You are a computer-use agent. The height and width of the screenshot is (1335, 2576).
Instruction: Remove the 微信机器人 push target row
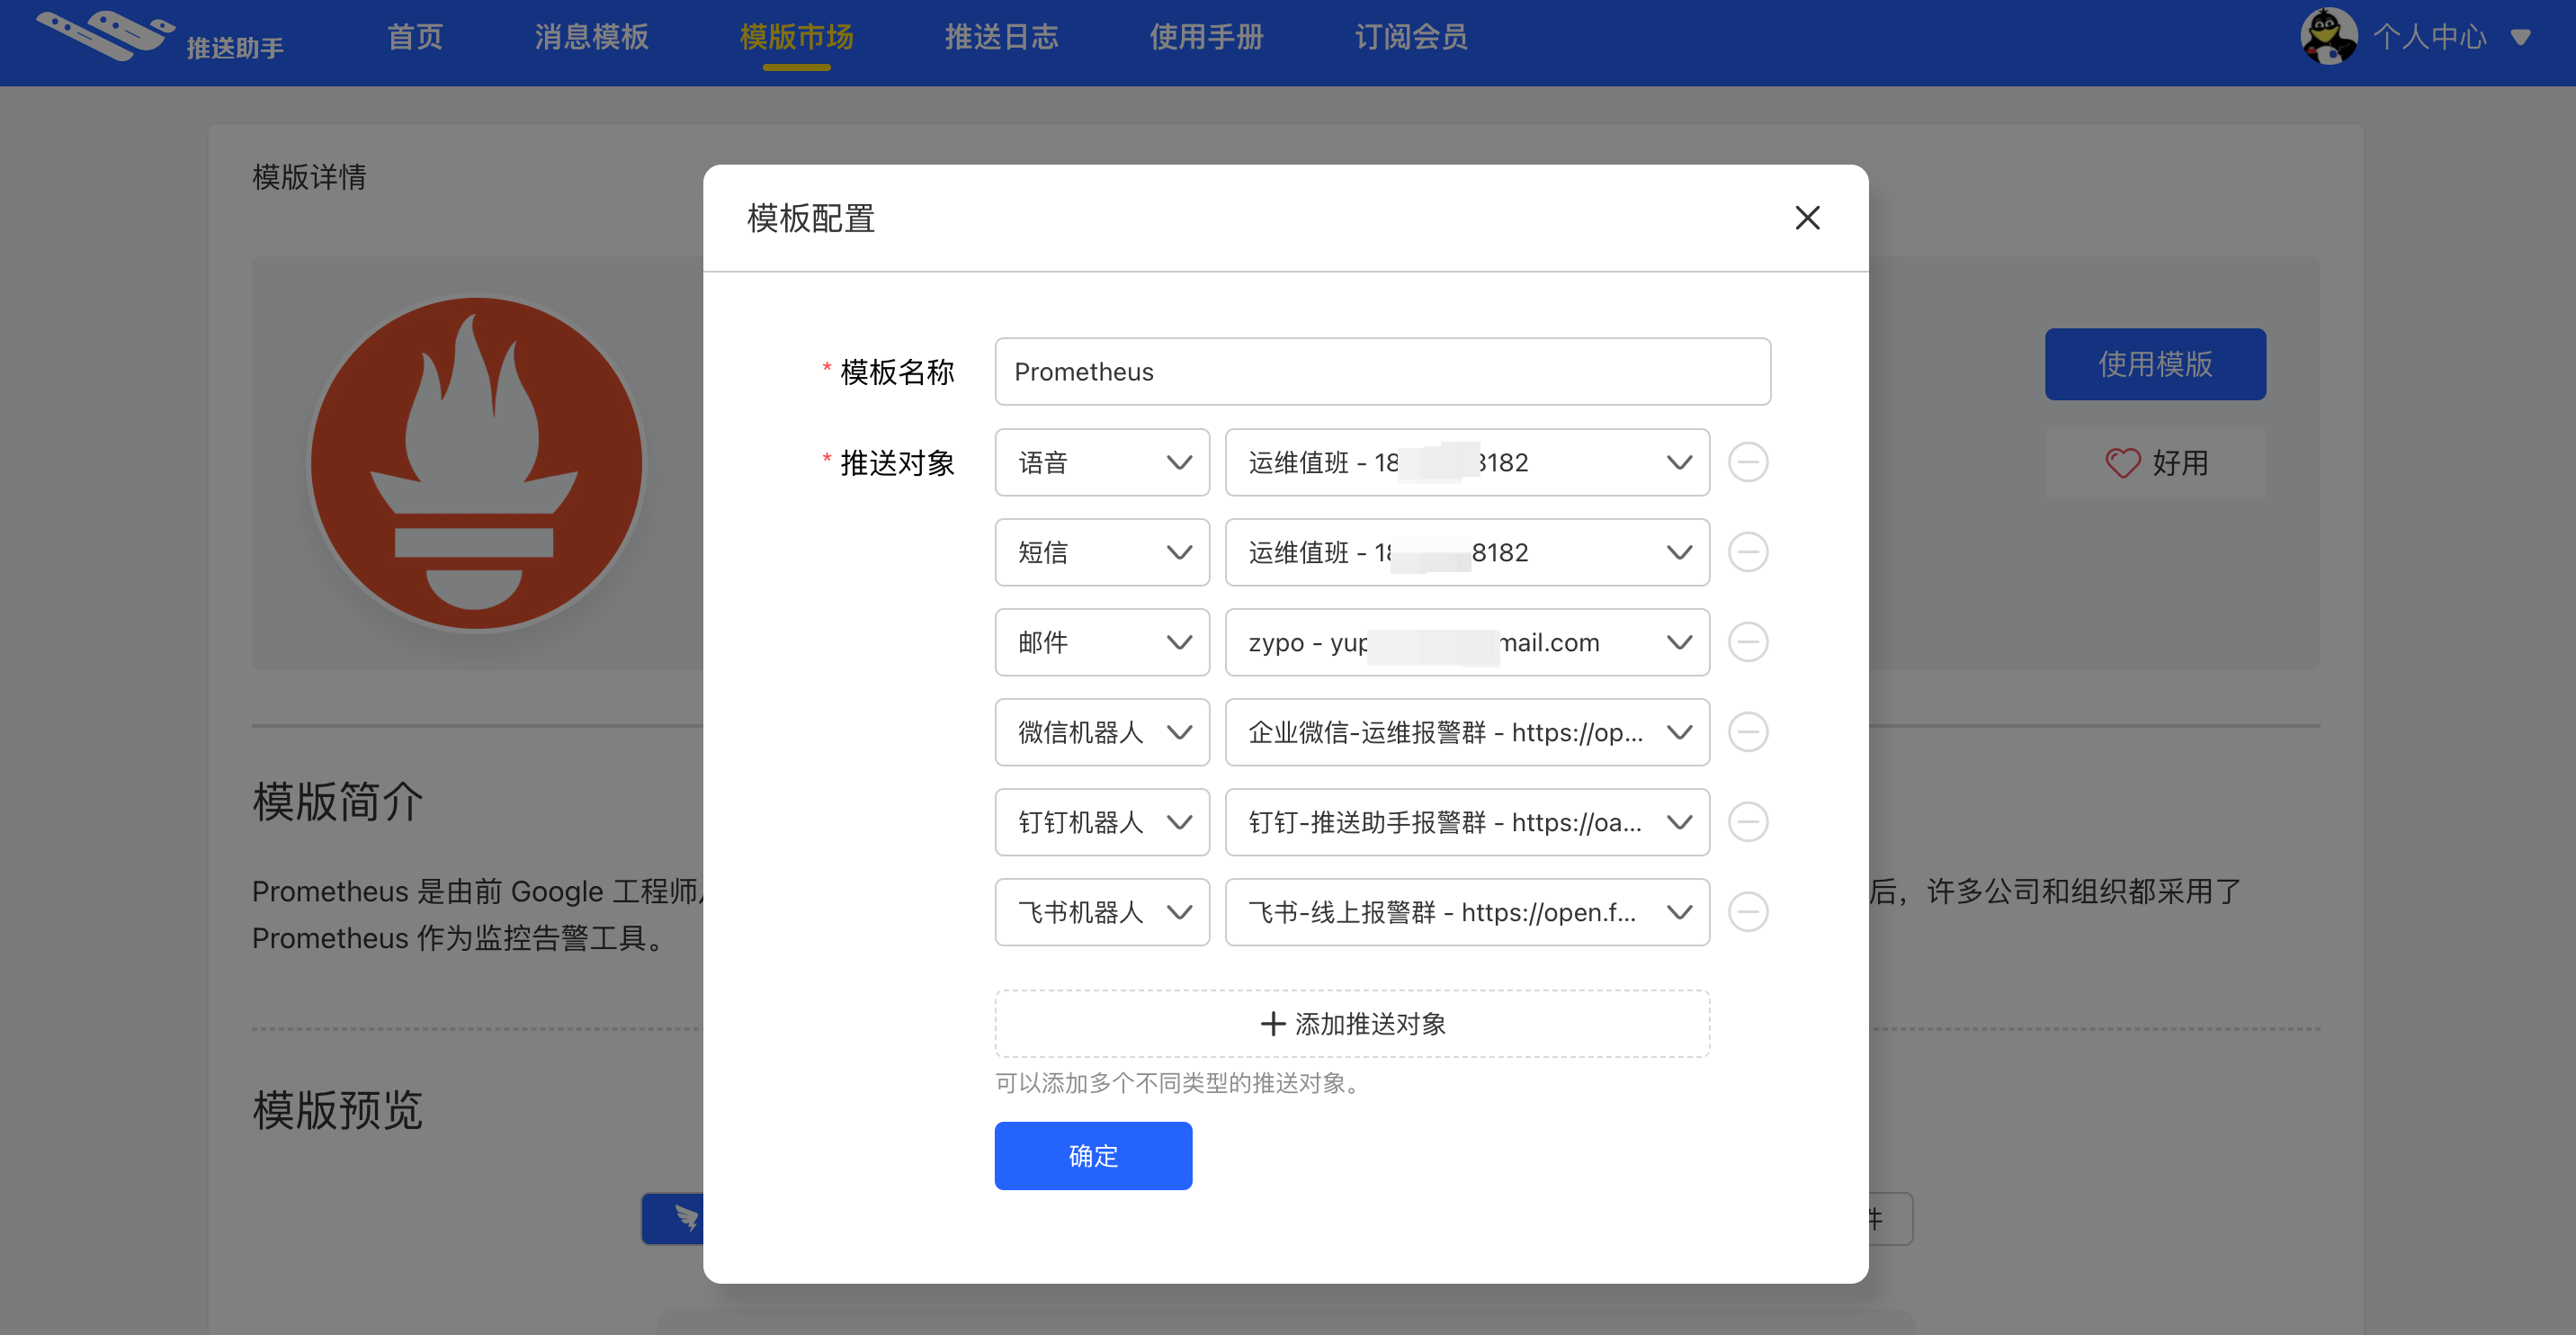(1747, 732)
